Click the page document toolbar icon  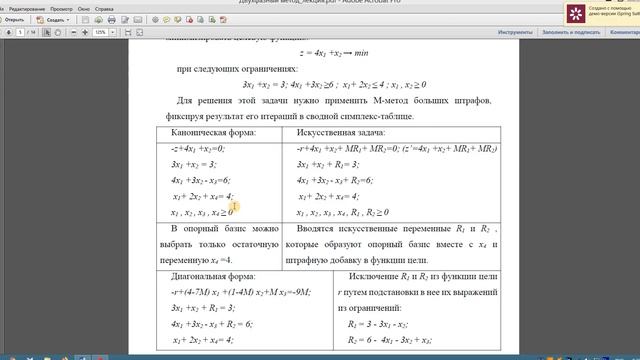(200, 20)
